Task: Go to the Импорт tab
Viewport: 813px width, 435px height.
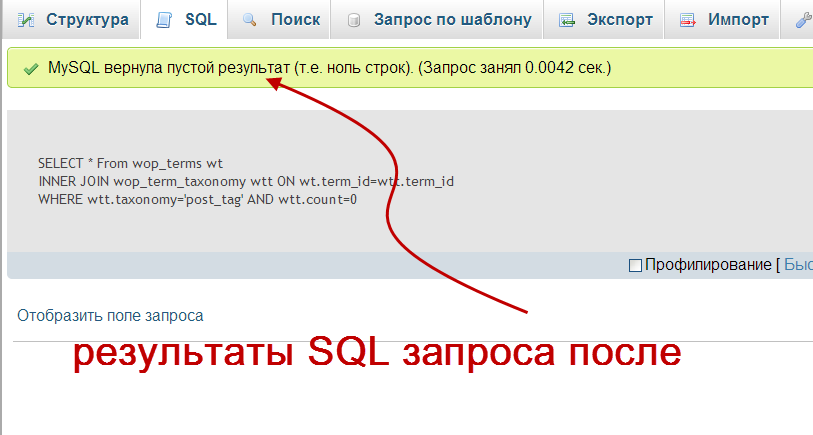Action: (722, 19)
